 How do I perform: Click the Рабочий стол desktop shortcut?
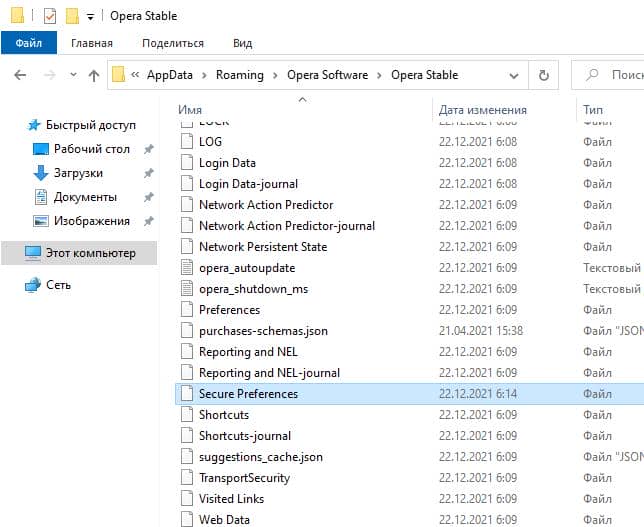click(x=91, y=149)
